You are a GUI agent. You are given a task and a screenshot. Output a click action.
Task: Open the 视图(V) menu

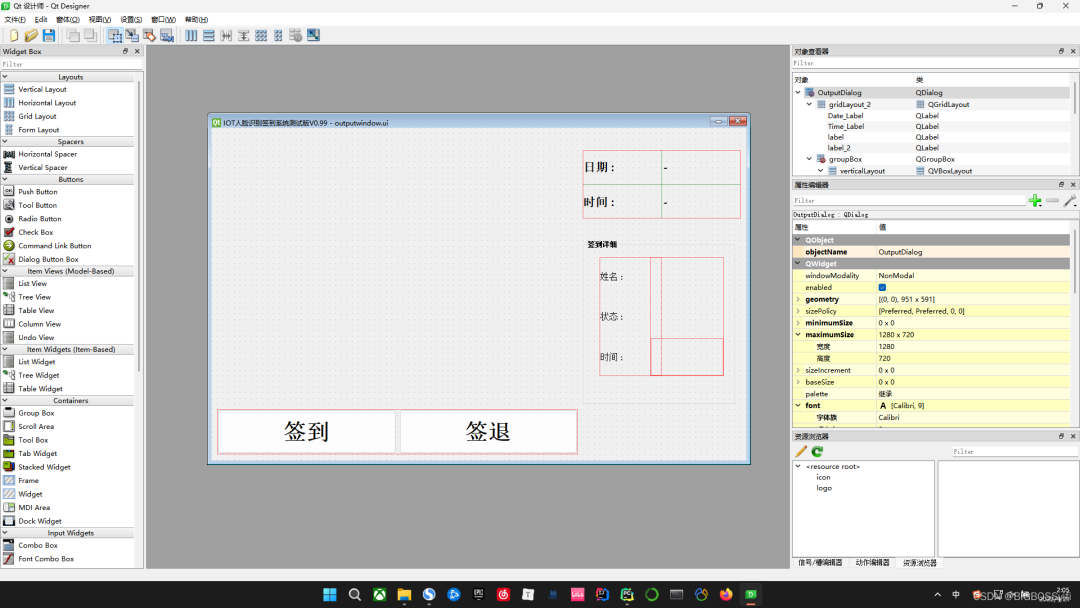click(99, 19)
